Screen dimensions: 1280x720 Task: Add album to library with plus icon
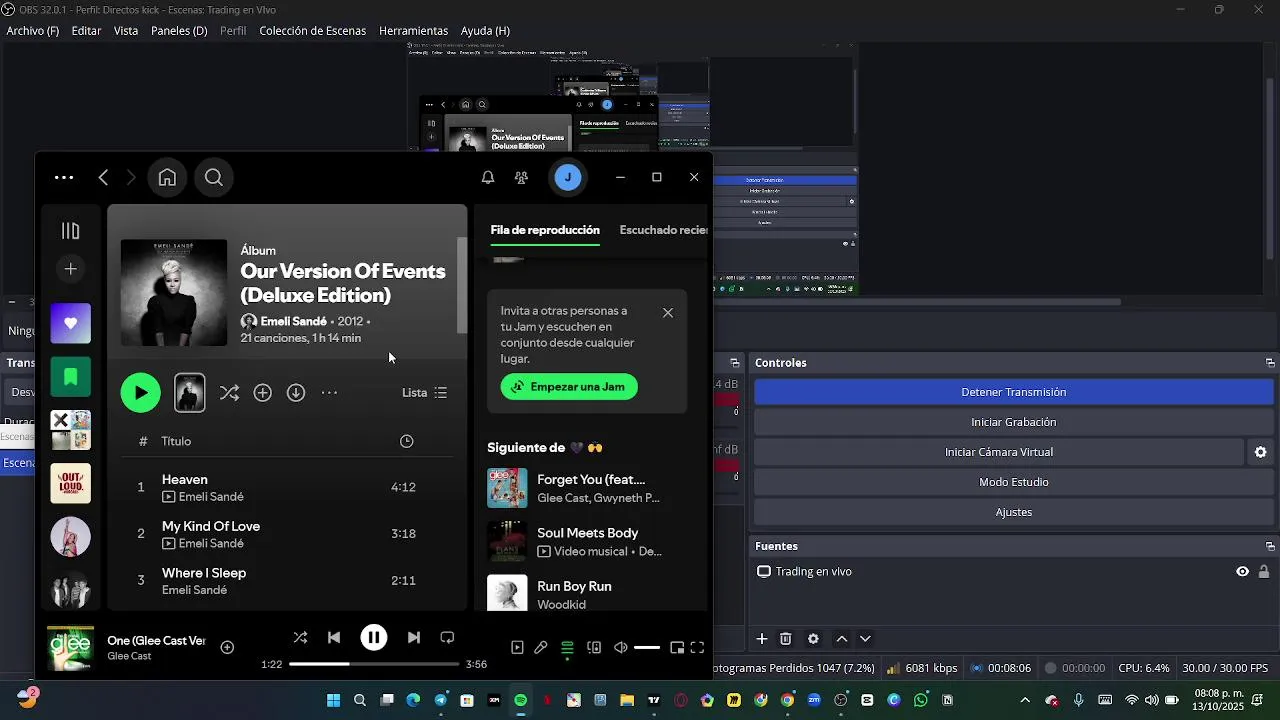click(262, 393)
